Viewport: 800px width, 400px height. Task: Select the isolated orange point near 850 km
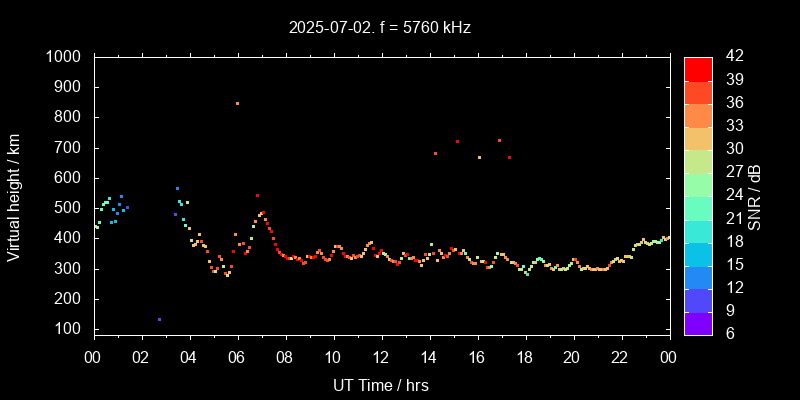click(237, 103)
